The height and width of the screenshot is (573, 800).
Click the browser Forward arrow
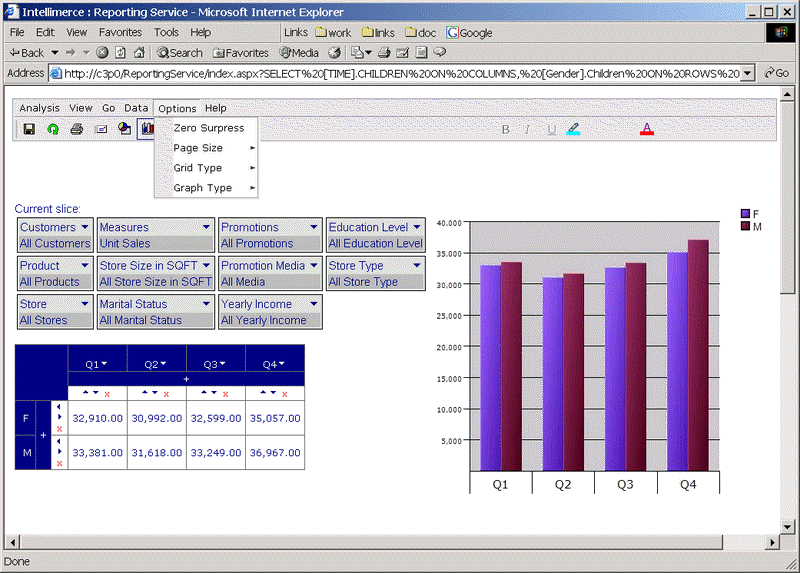pyautogui.click(x=70, y=53)
